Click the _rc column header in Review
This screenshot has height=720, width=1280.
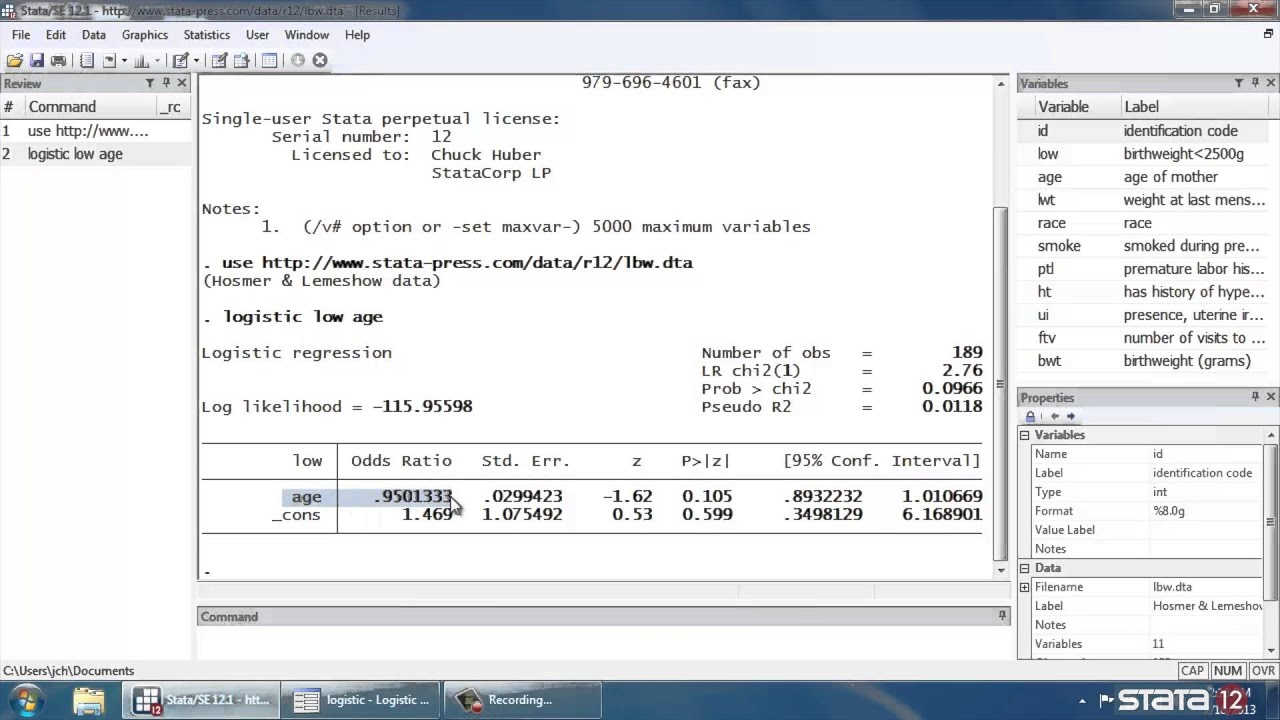click(170, 107)
